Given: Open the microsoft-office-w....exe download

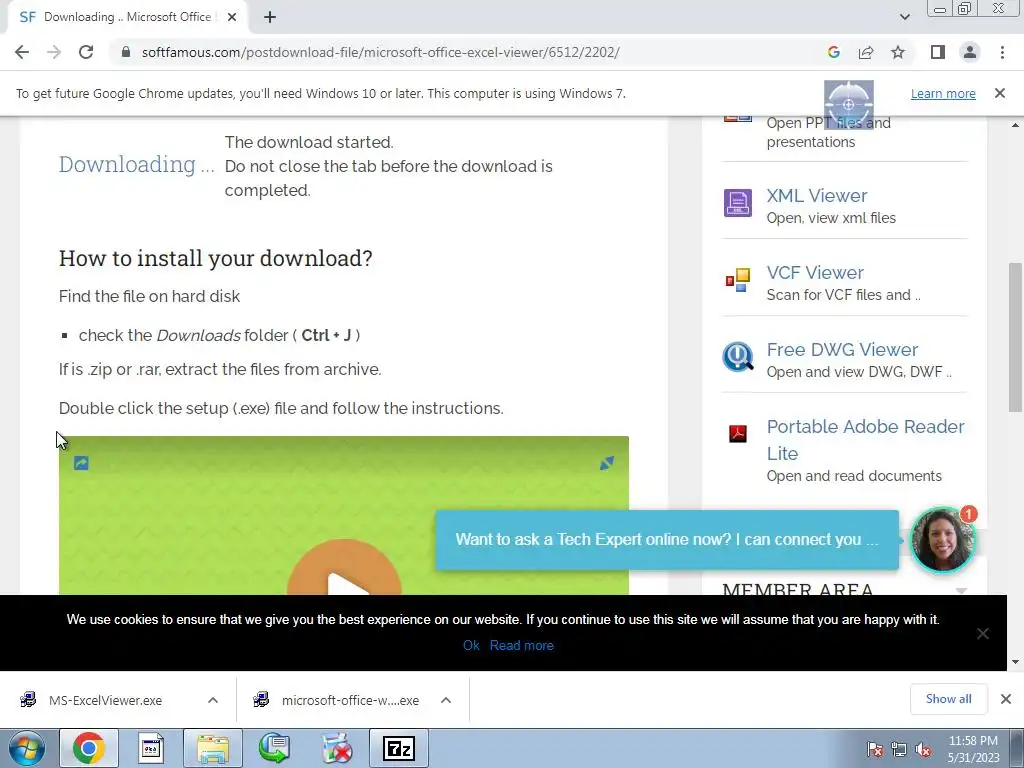Looking at the screenshot, I should (350, 700).
